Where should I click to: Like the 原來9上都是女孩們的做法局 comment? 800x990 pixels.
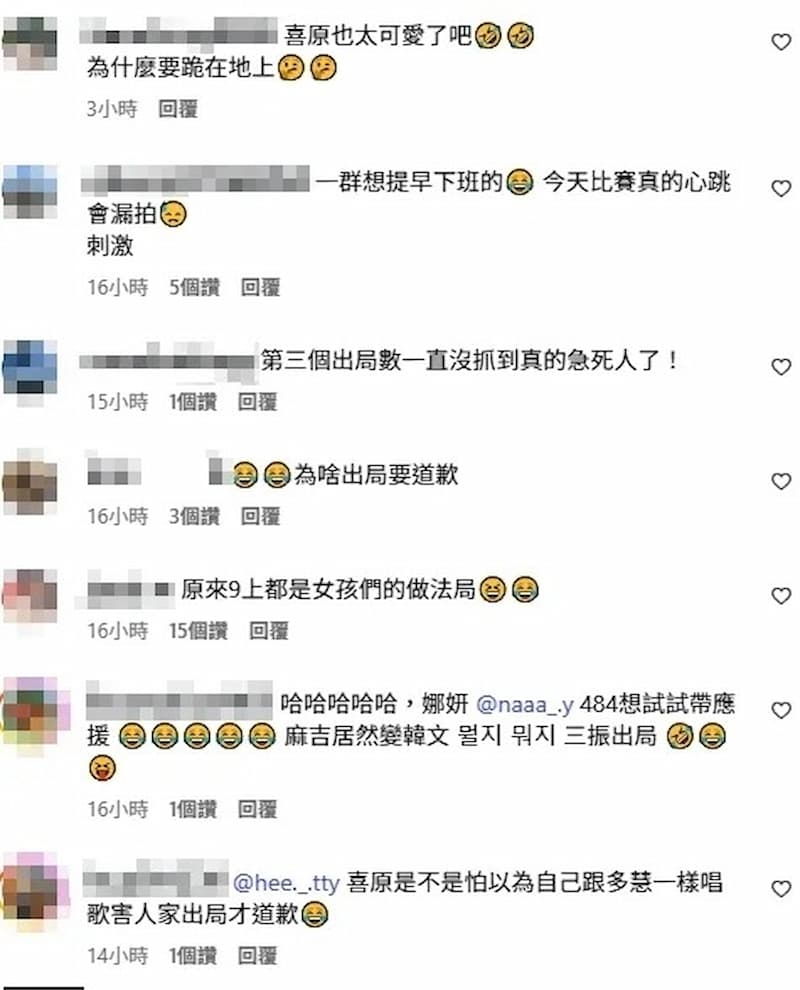click(x=781, y=596)
